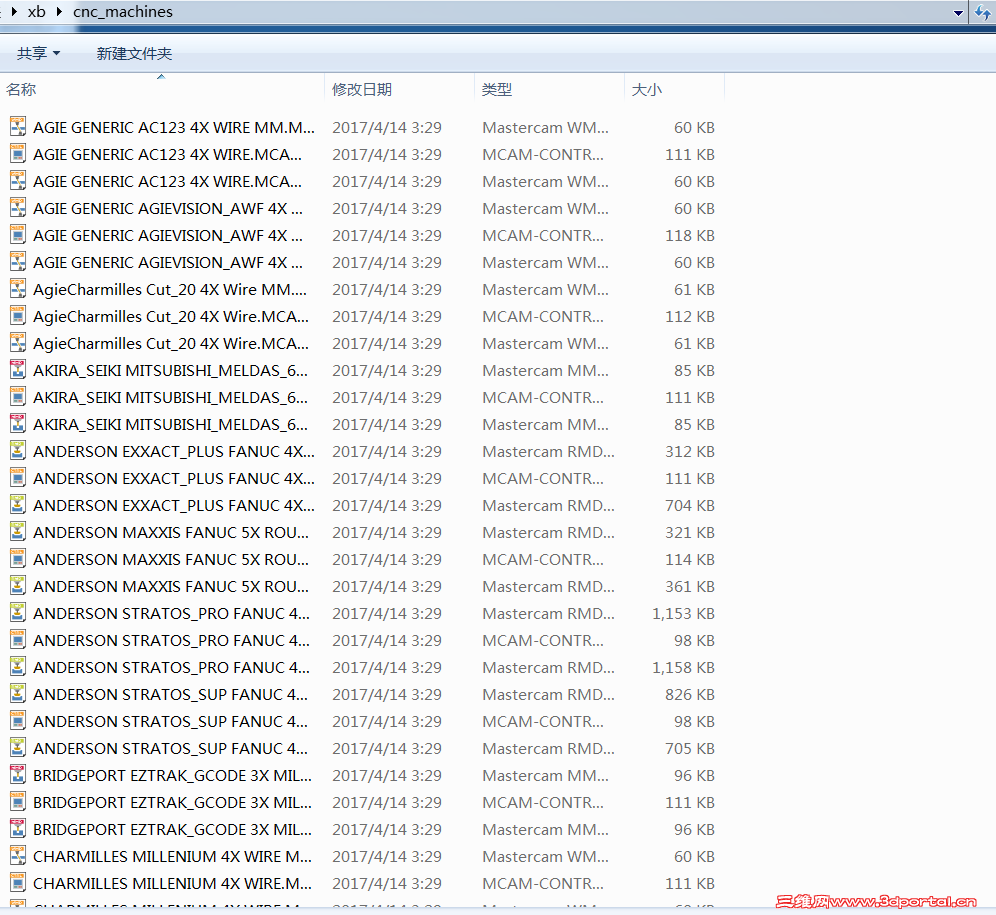Expand the breadcrumb arrow before cnc_machines
Screen dimensions: 996x915
[59, 11]
